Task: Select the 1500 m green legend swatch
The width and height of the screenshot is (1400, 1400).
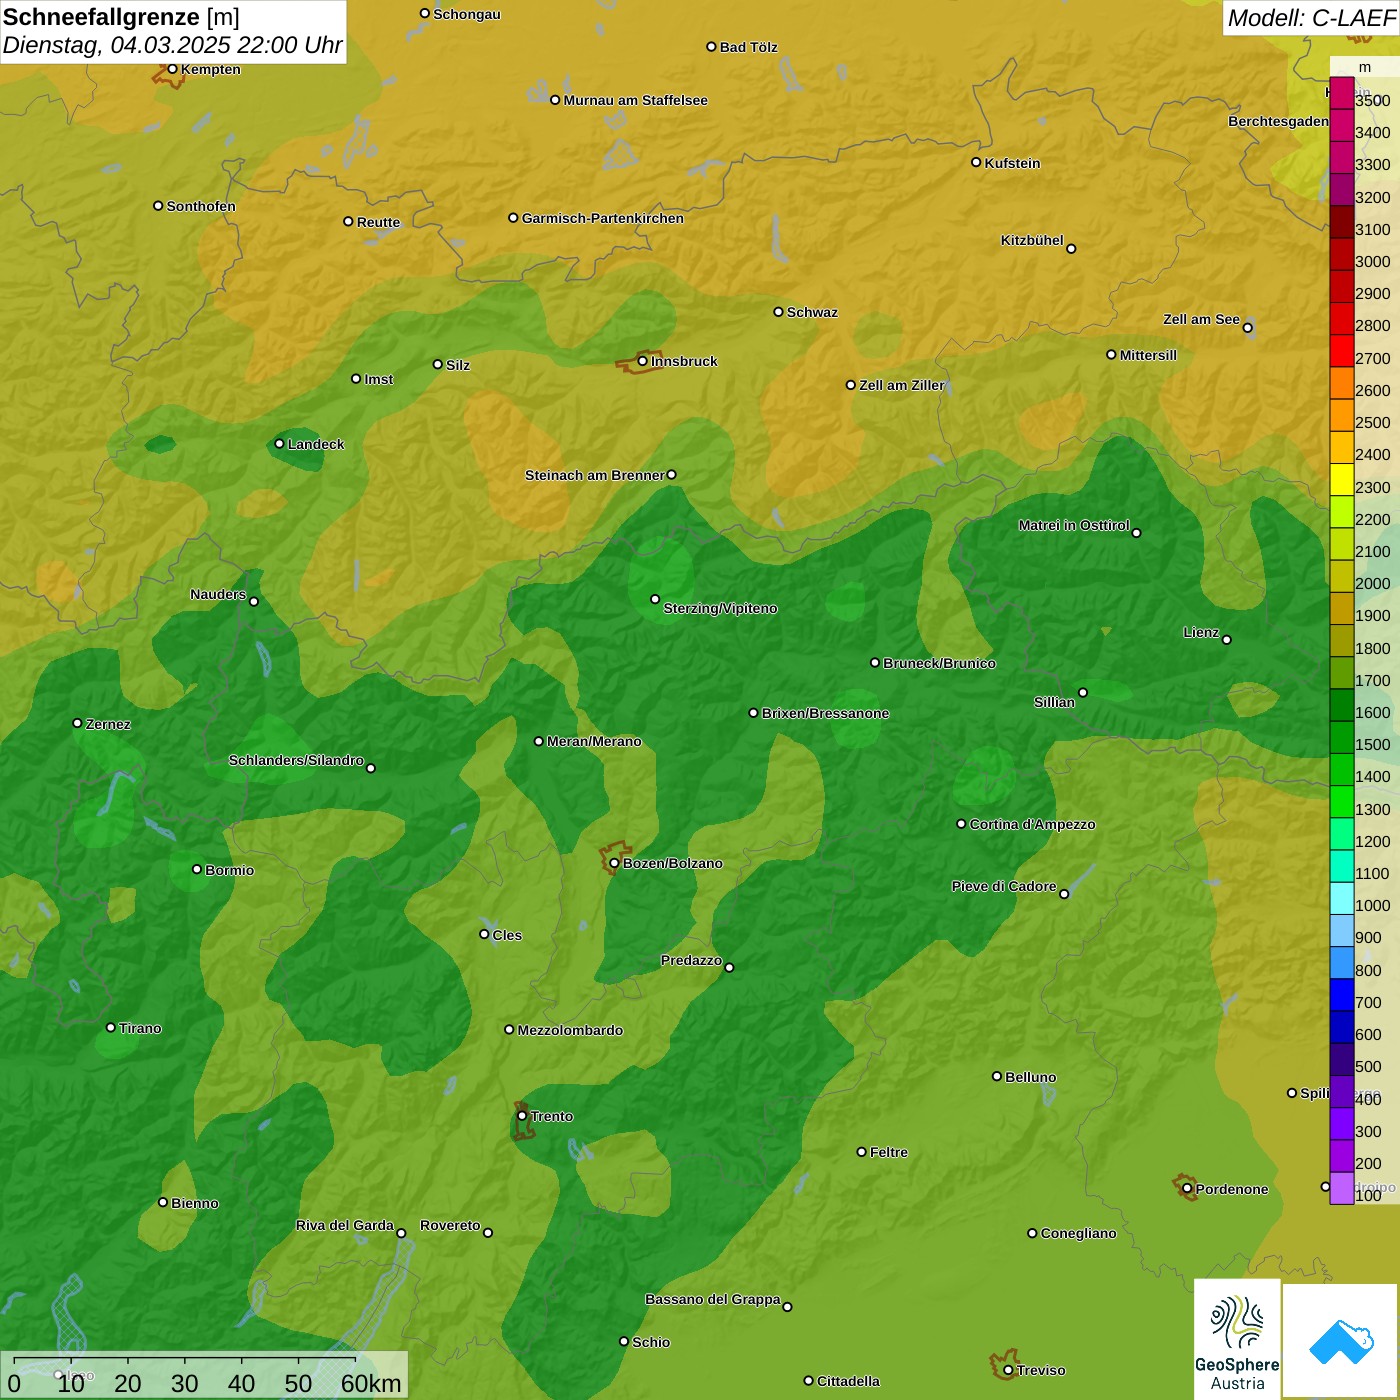Action: coord(1341,737)
